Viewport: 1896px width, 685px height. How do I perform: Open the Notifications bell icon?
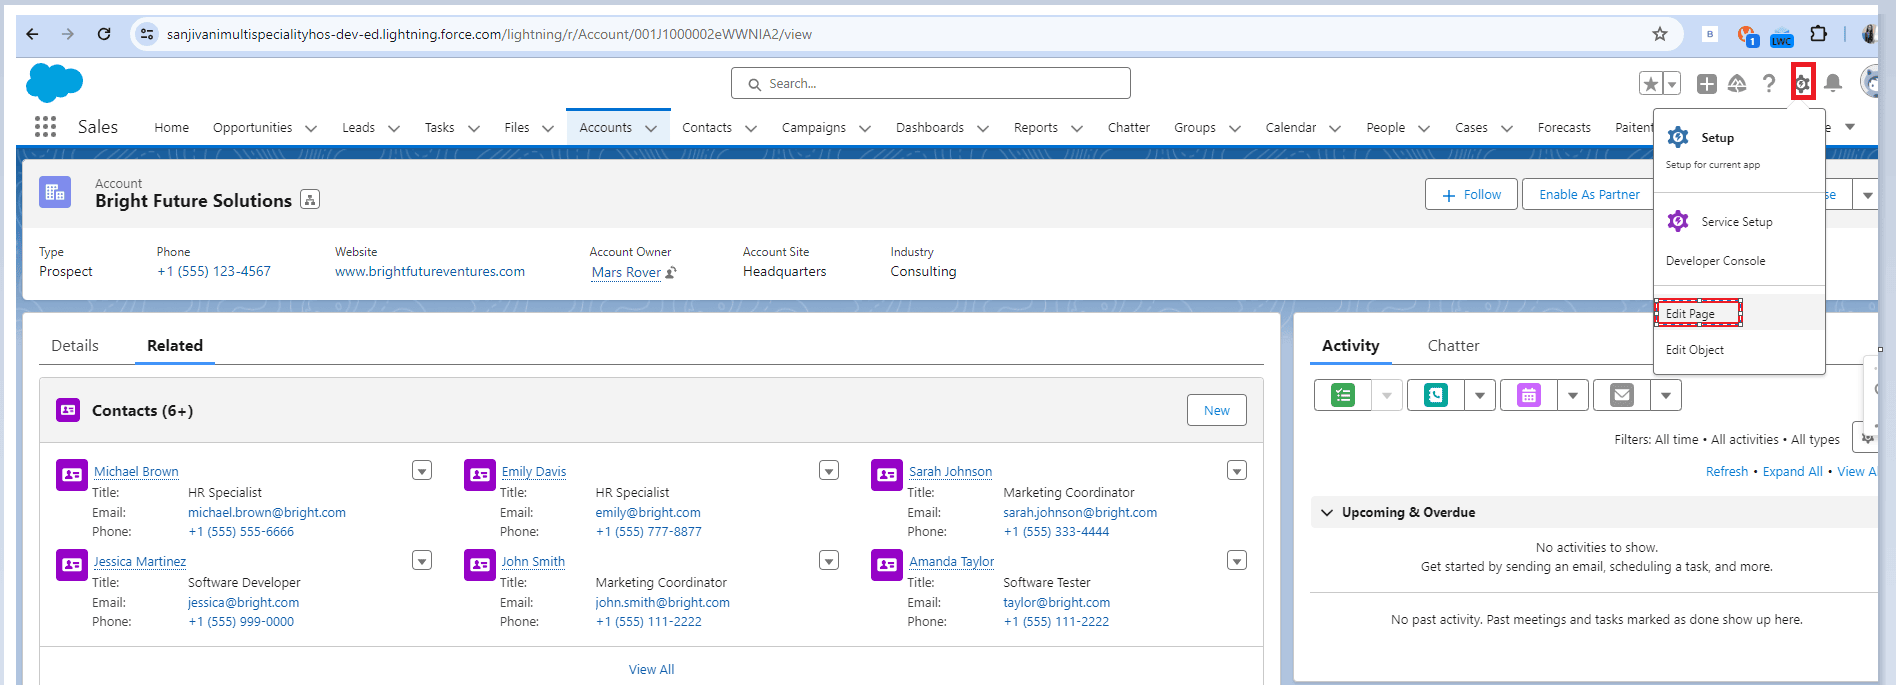[x=1833, y=83]
